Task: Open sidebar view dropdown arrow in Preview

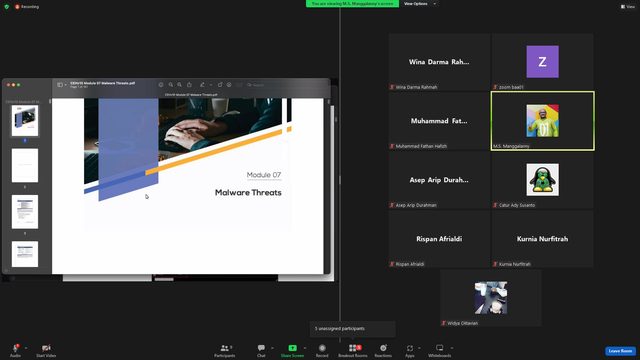Action: (65, 85)
